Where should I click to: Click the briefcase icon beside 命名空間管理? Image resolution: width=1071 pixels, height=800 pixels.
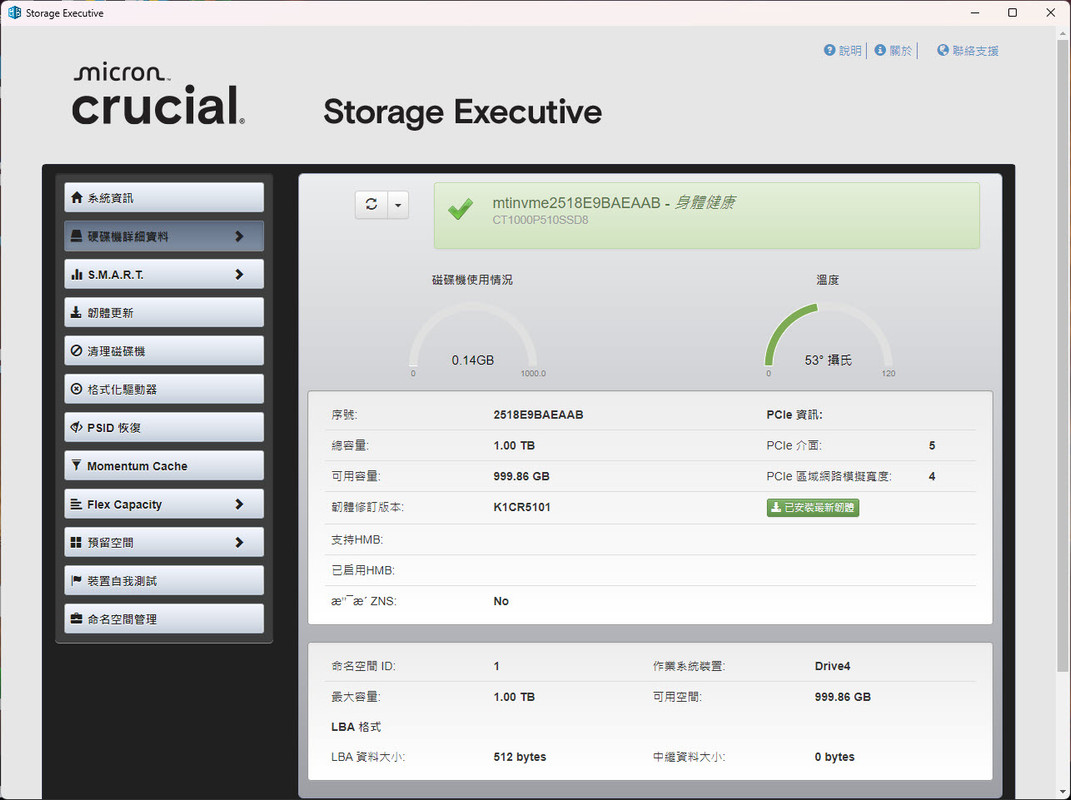[76, 618]
